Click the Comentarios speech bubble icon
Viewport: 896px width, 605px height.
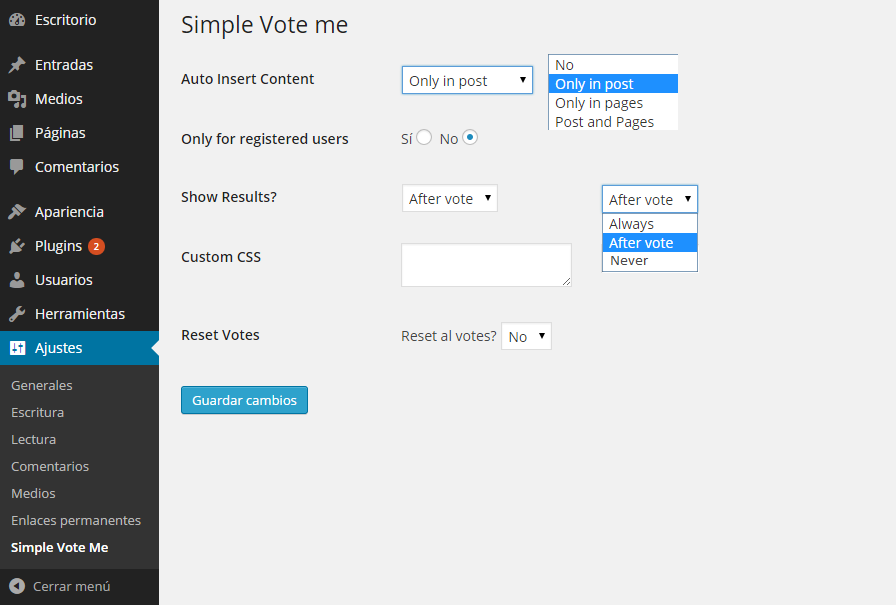click(x=17, y=167)
